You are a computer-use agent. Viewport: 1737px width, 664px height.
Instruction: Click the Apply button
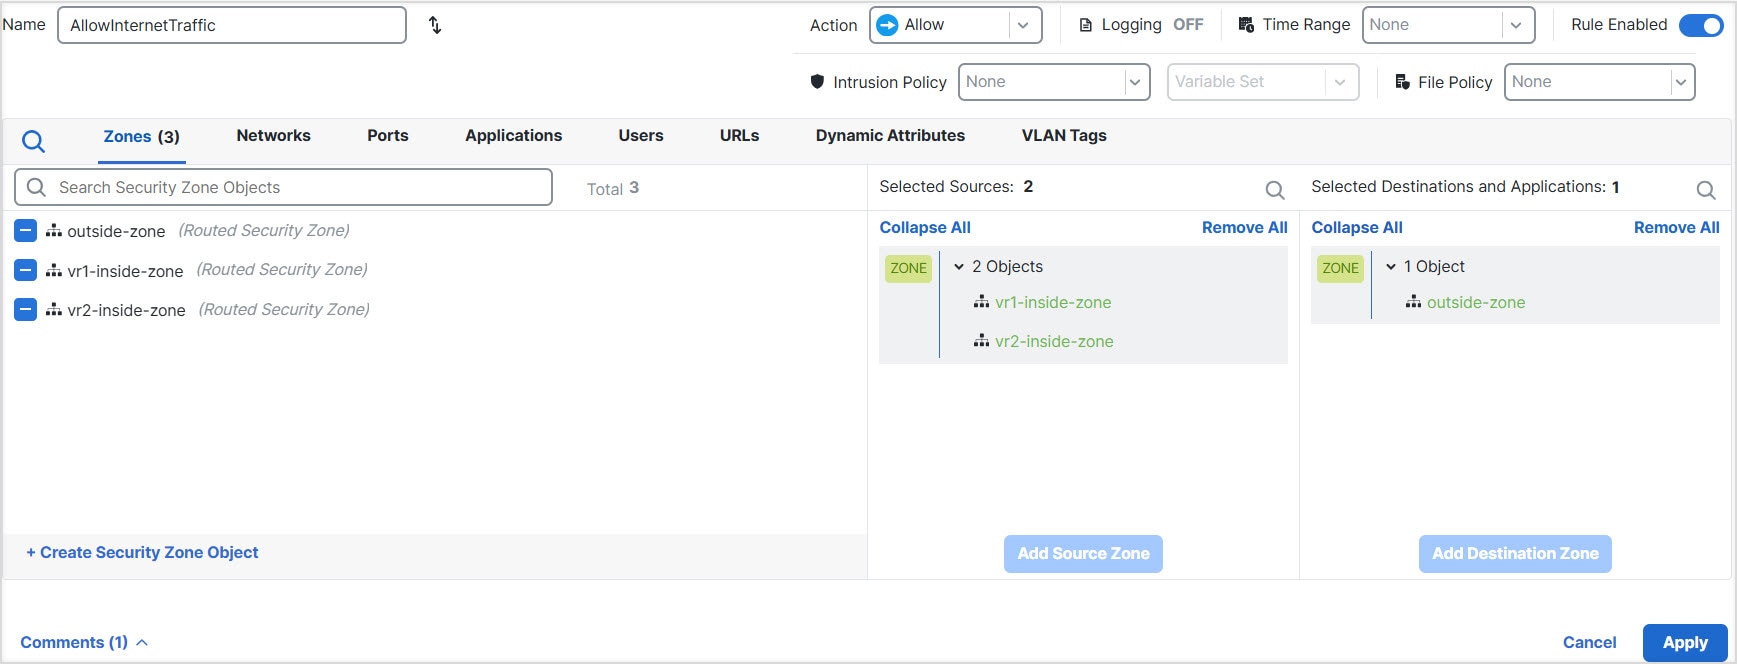click(x=1684, y=642)
